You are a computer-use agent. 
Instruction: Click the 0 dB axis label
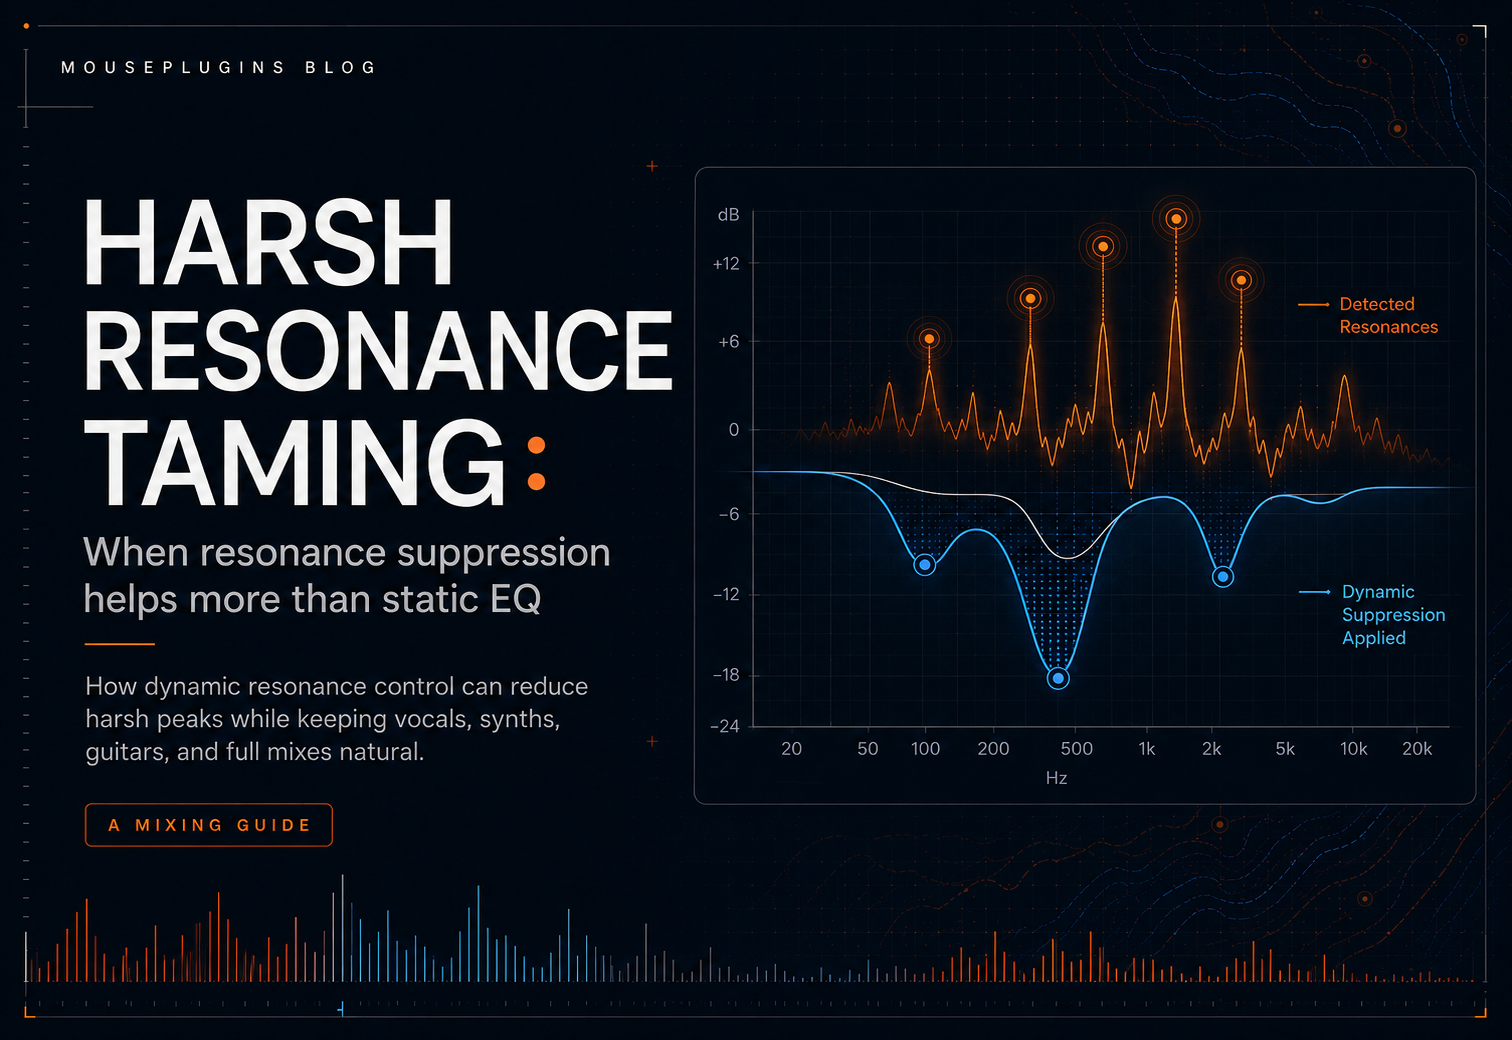click(x=734, y=430)
